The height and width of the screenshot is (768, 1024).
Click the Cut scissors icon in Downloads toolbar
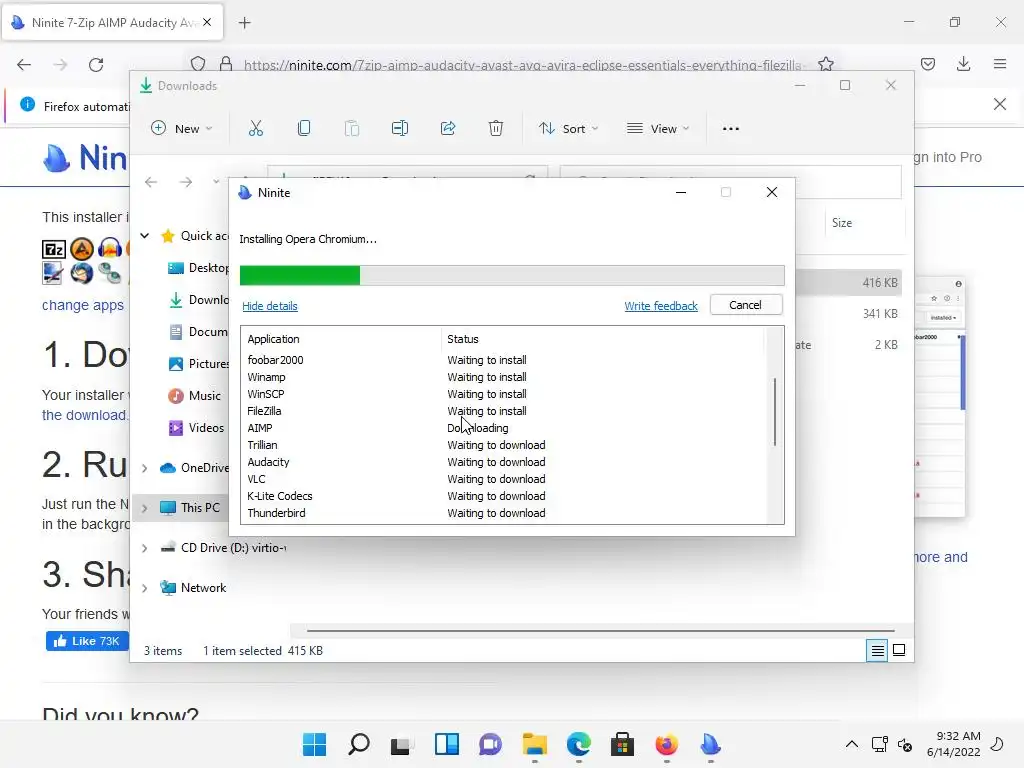pyautogui.click(x=255, y=129)
